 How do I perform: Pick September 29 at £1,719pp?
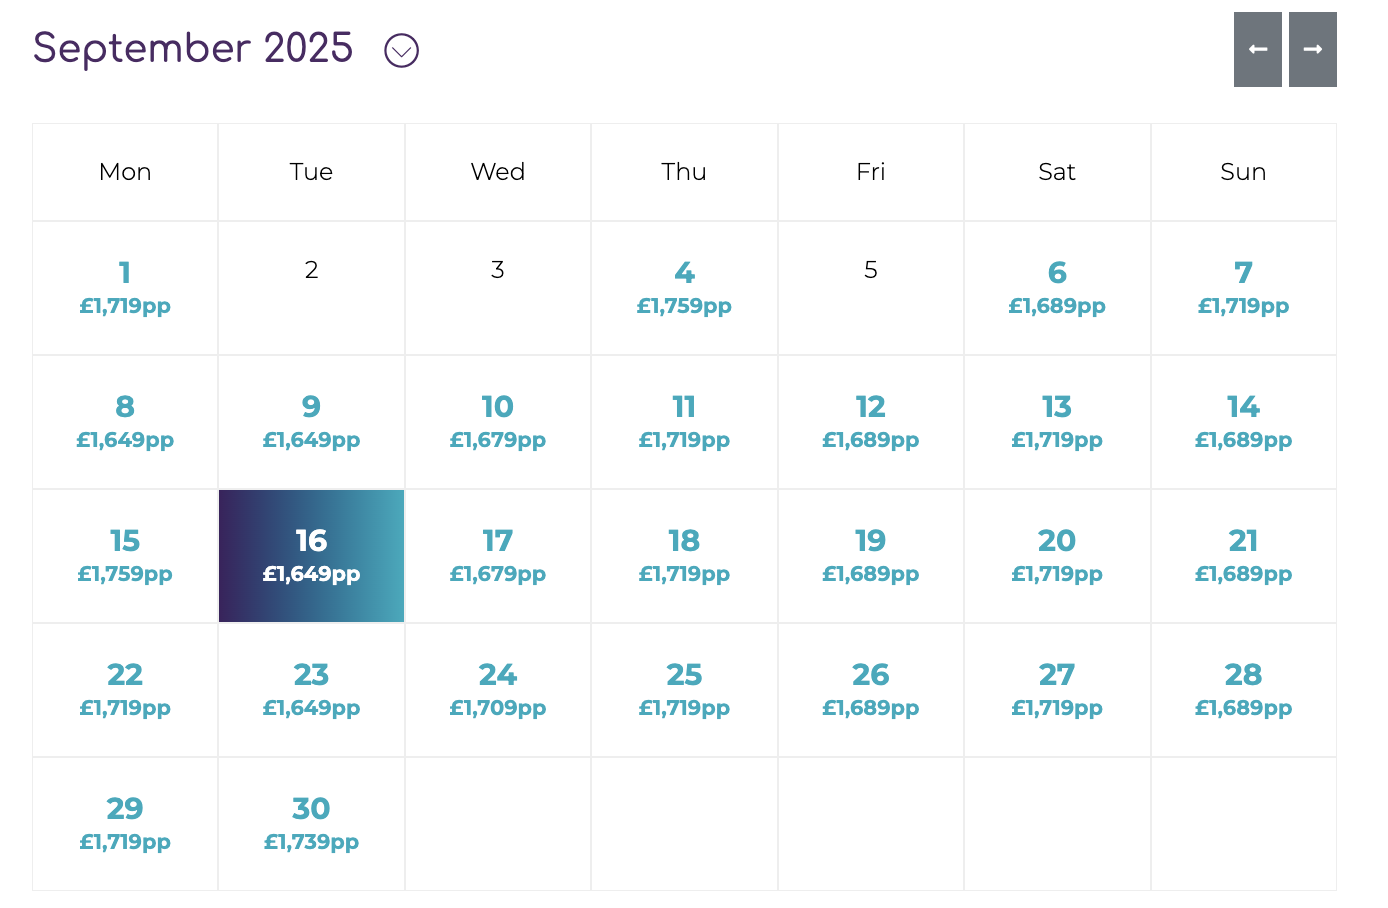[x=125, y=824]
